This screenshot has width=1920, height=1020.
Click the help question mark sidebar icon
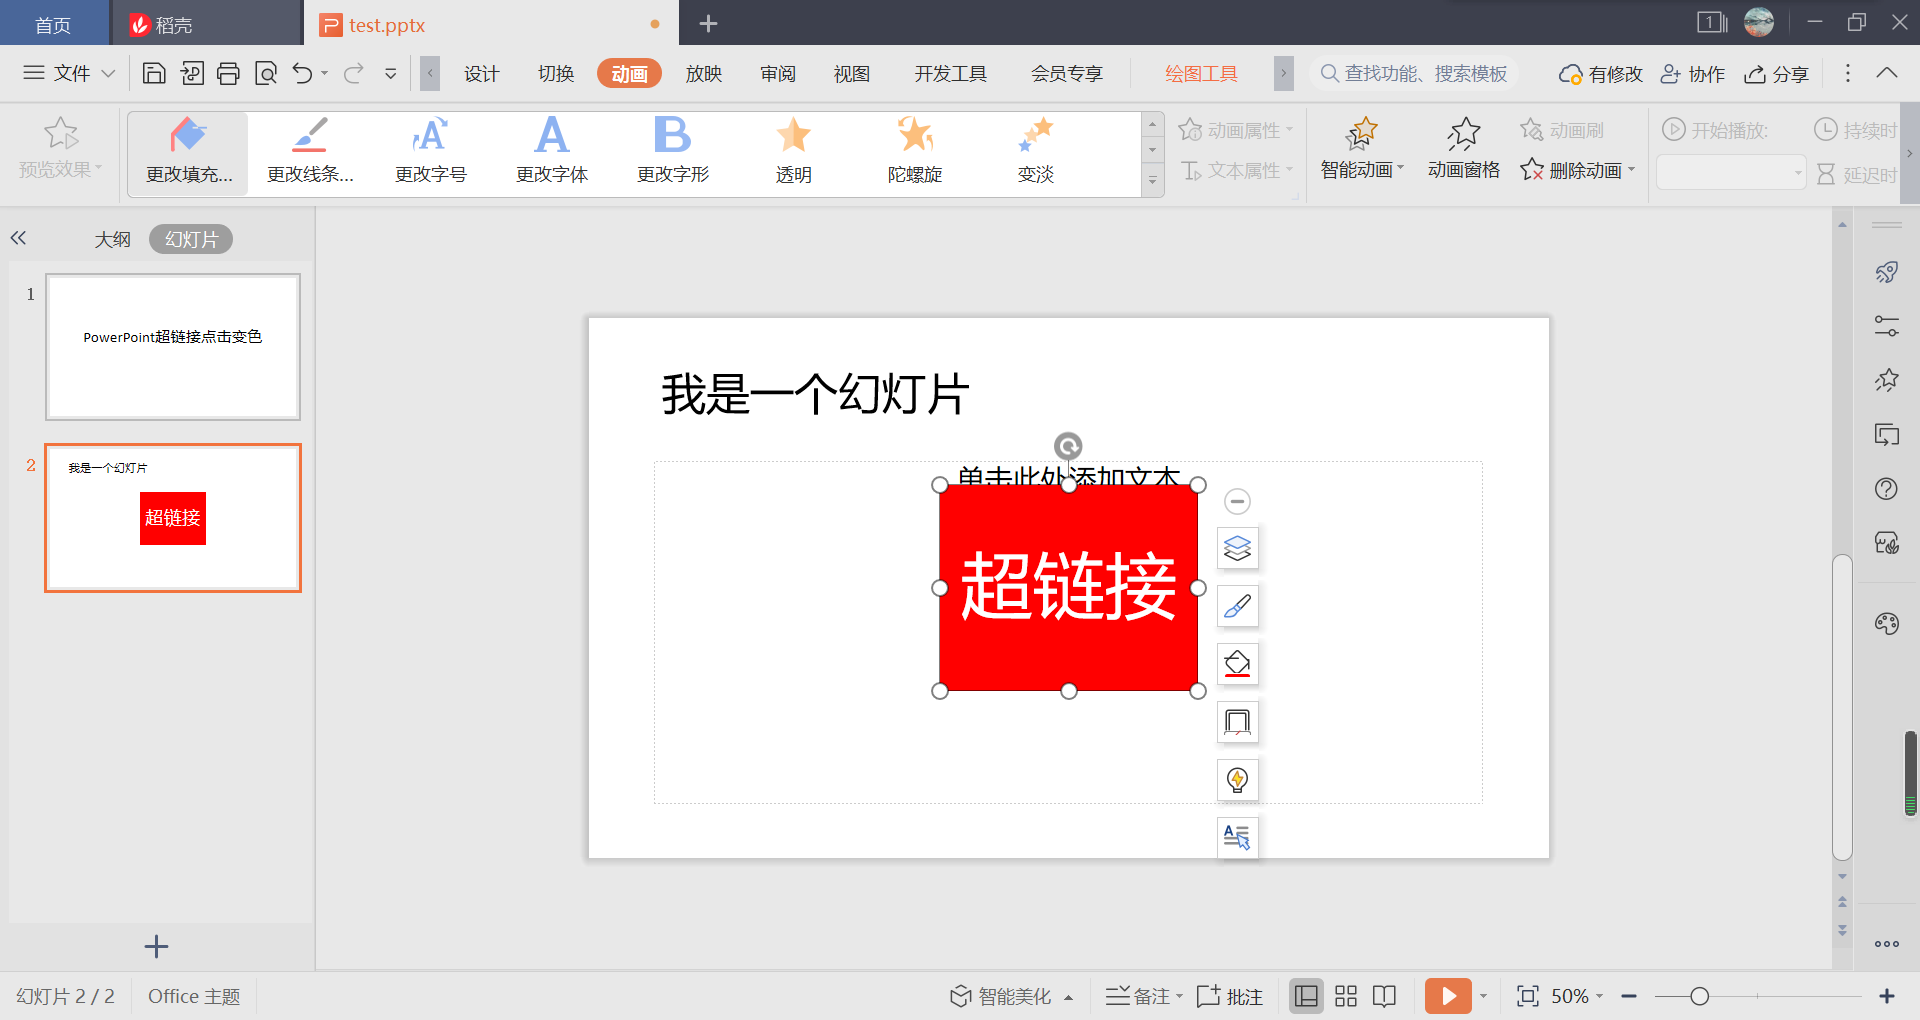[x=1887, y=489]
